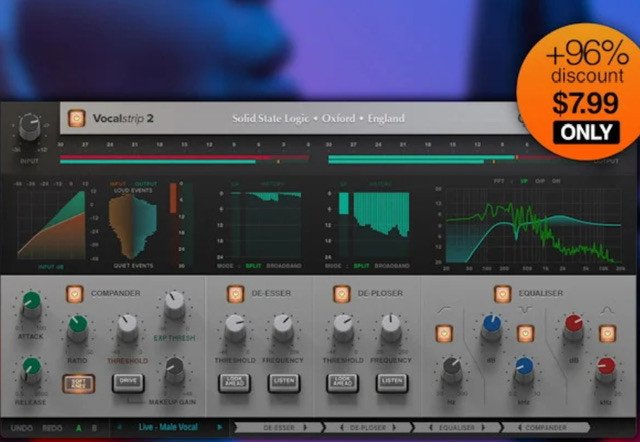Click the green ATTACK knob
640x442 pixels.
point(31,304)
